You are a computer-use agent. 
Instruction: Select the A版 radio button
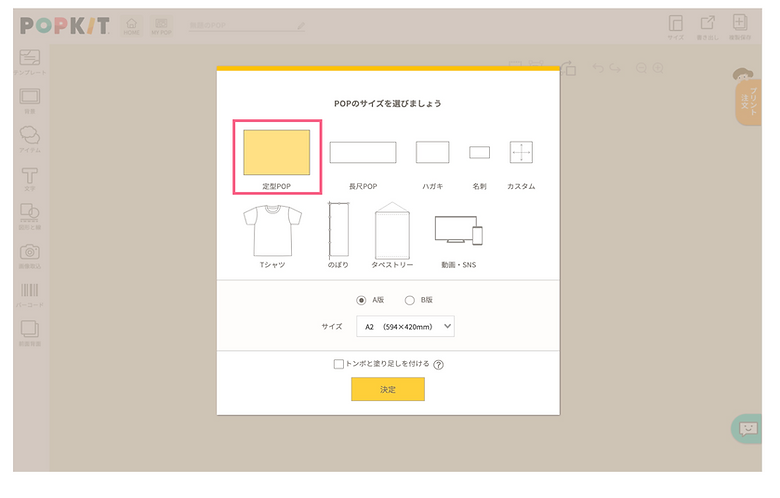click(361, 300)
